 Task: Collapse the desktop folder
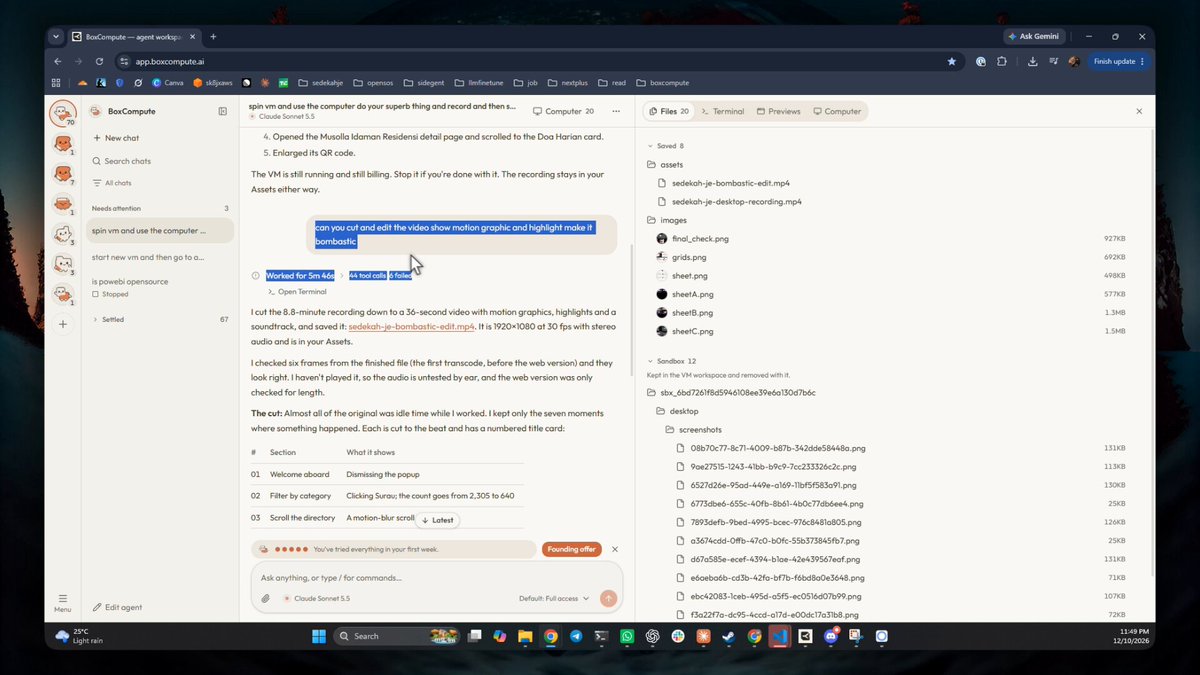pyautogui.click(x=677, y=411)
